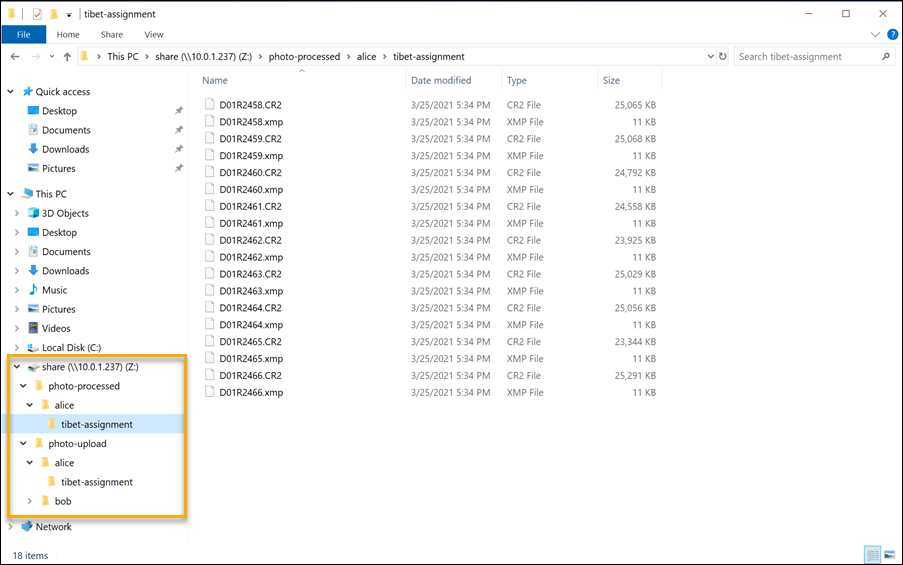
Task: Click share (\\10.0.1.237) (Z:) breadcrumb
Action: 203,56
